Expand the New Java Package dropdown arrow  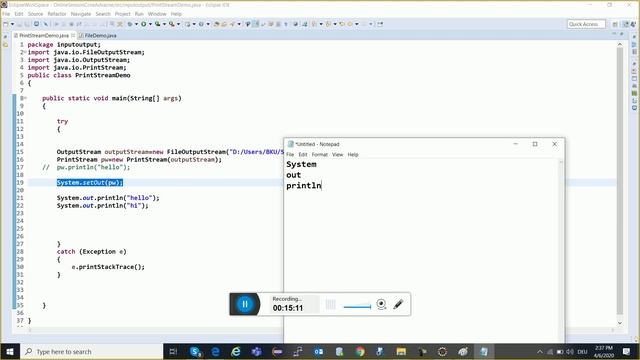tap(194, 24)
